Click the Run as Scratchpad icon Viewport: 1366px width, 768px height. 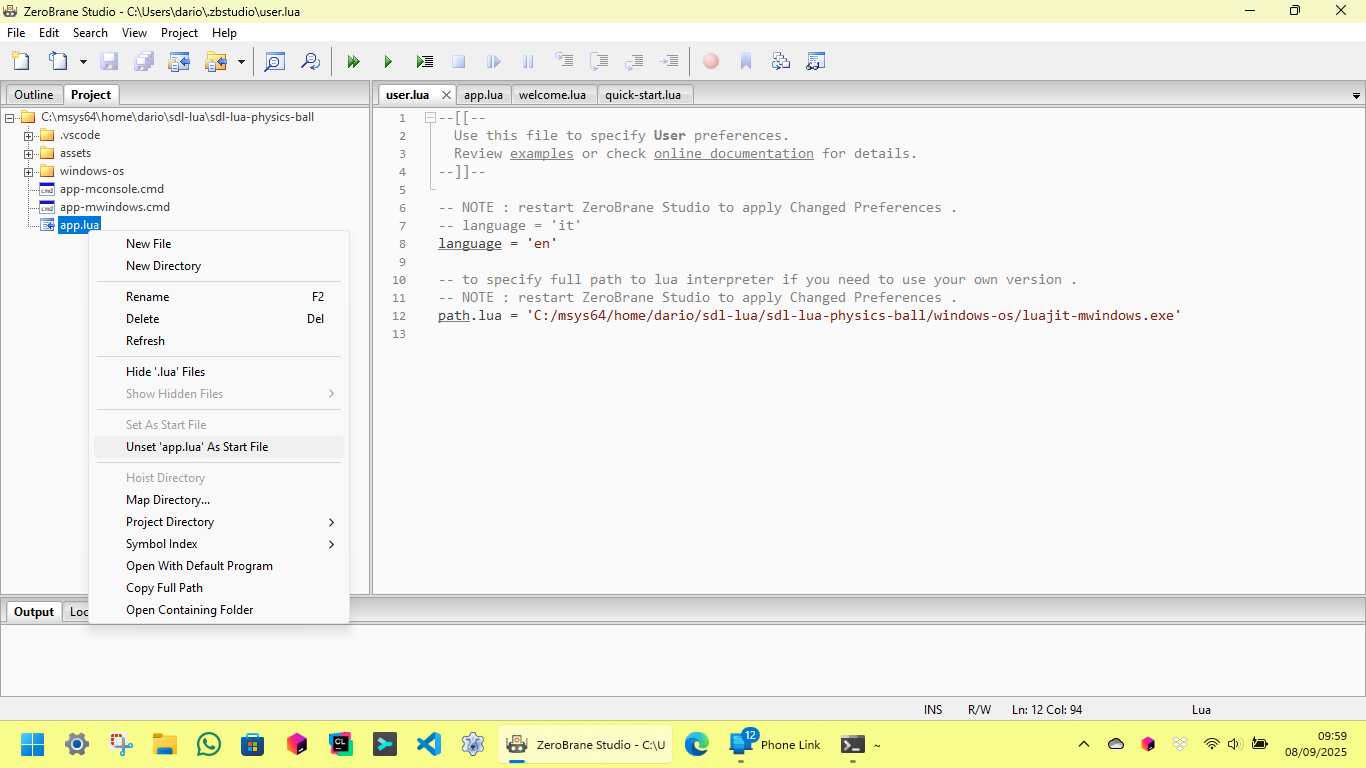424,61
